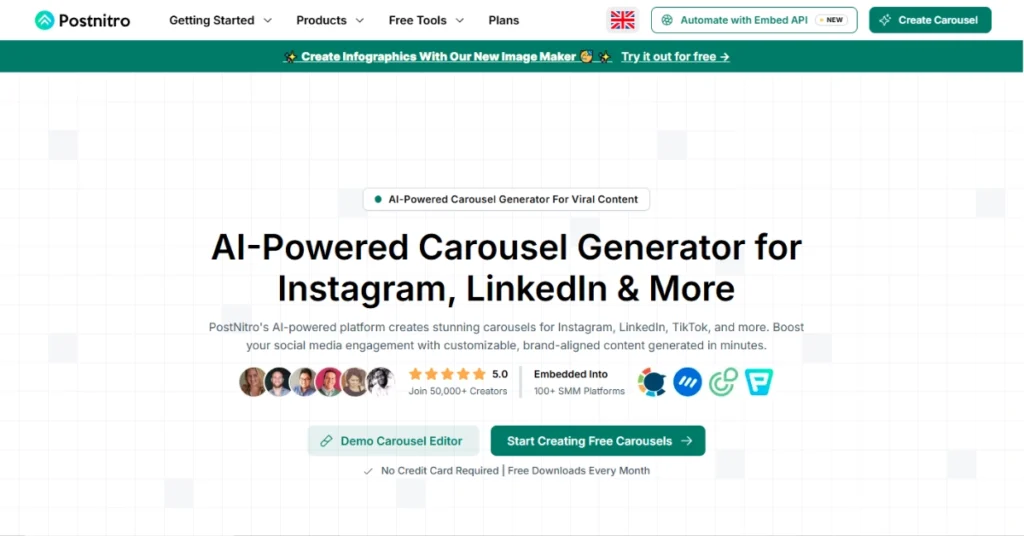This screenshot has width=1024, height=536.
Task: Click the UK flag language icon
Action: coord(623,20)
